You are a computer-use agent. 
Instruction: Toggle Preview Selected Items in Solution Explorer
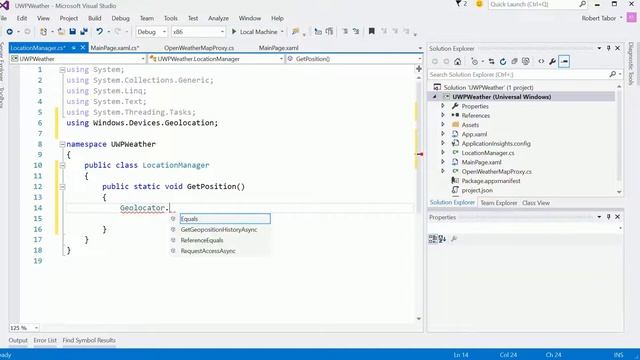(564, 62)
